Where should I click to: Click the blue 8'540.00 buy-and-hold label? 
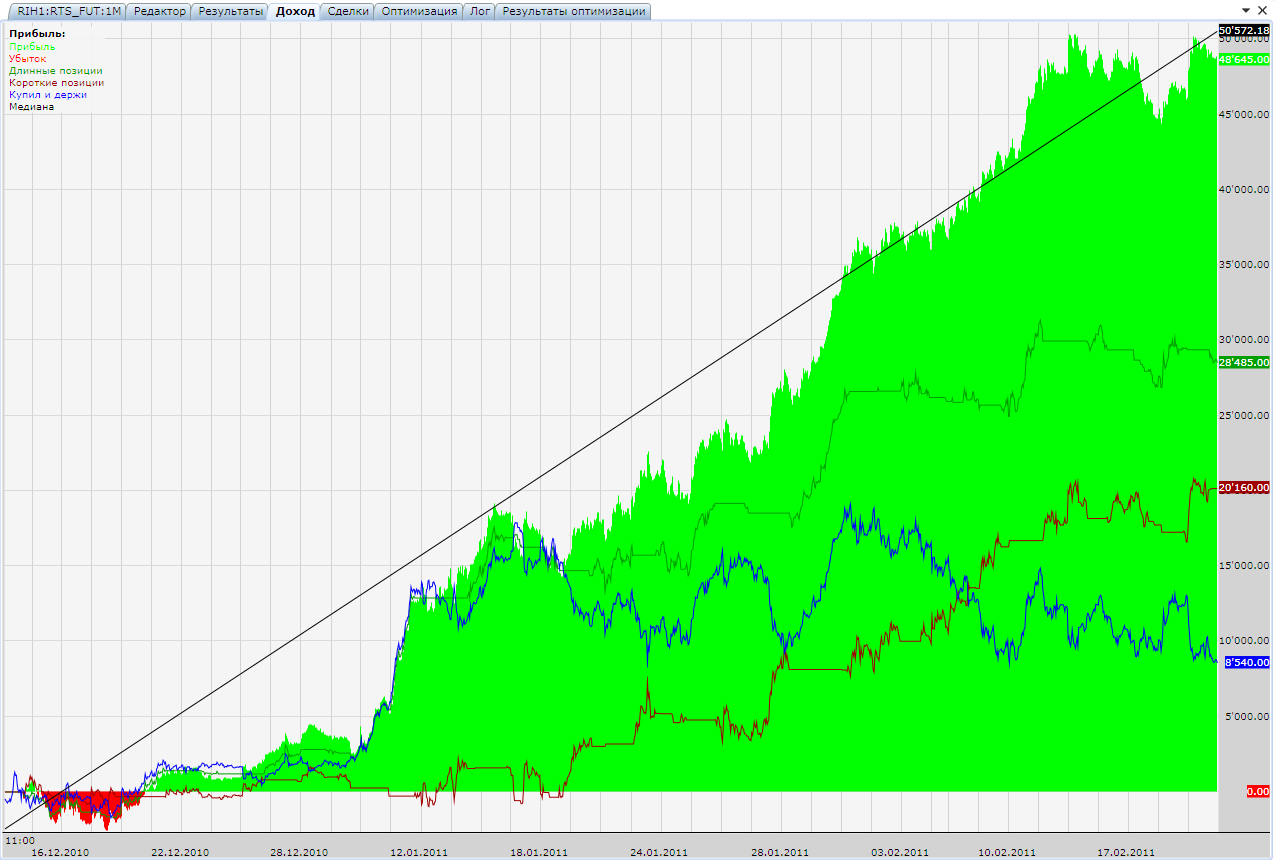1246,662
